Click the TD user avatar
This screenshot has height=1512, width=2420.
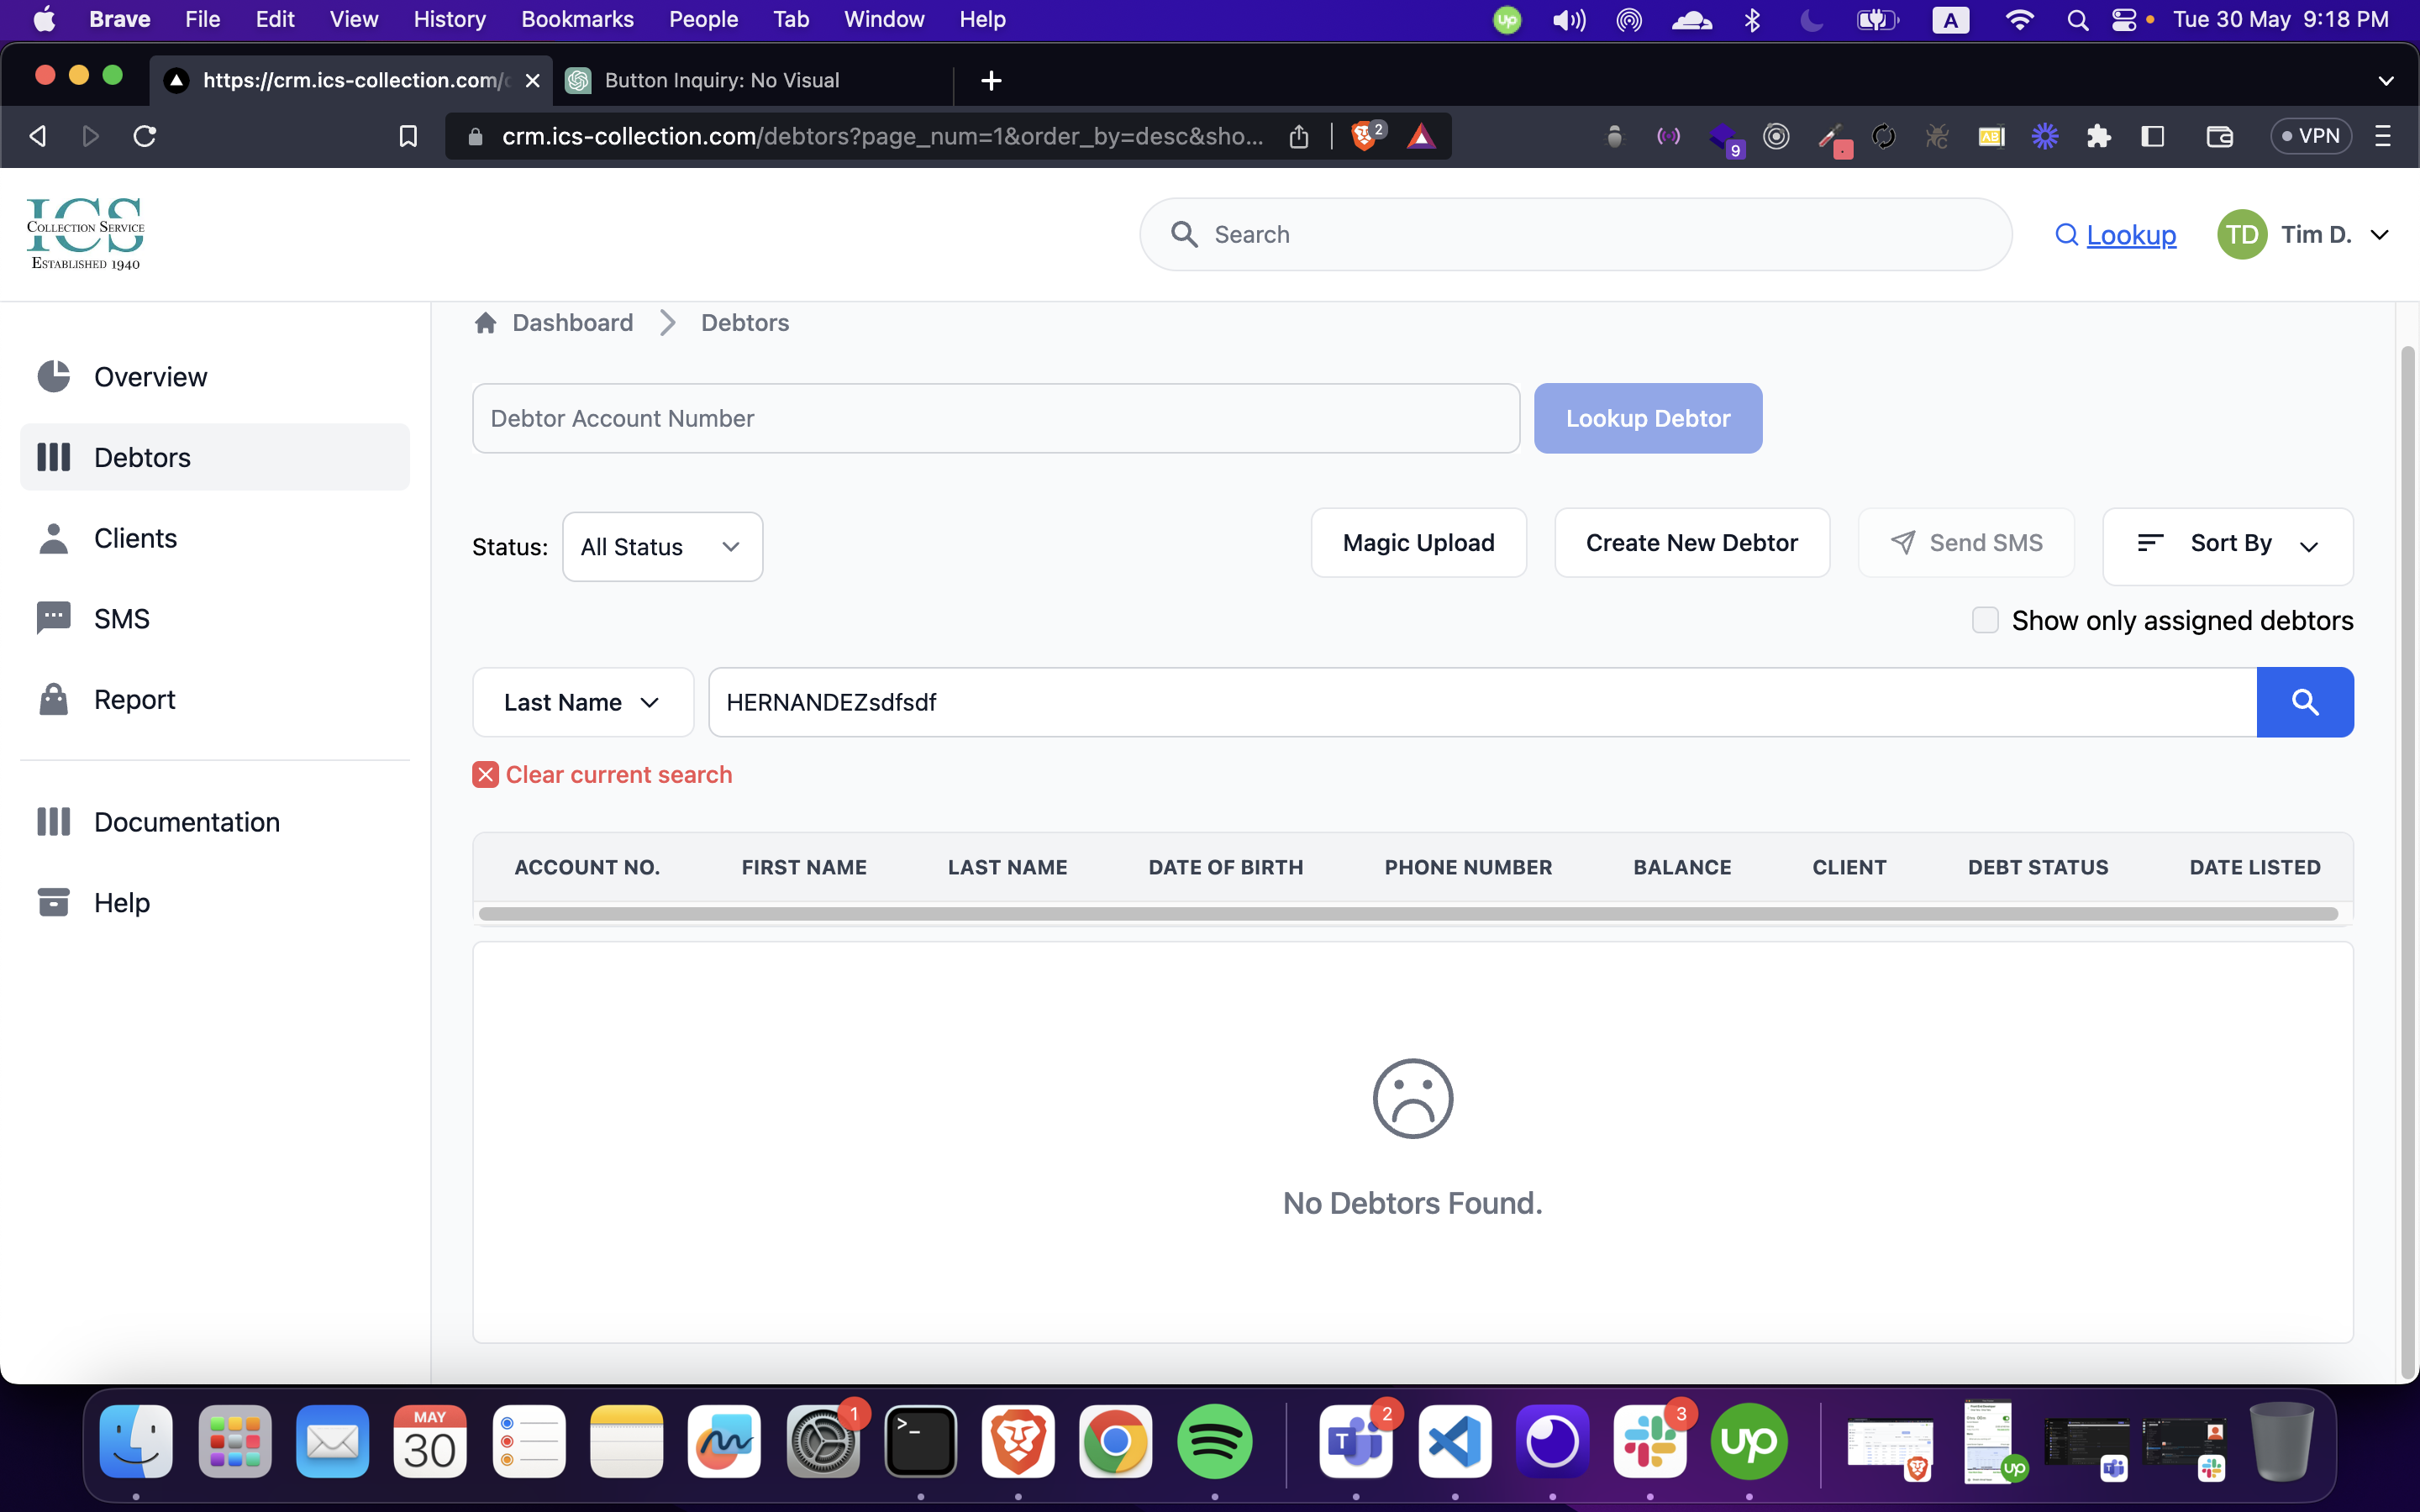pos(2241,234)
